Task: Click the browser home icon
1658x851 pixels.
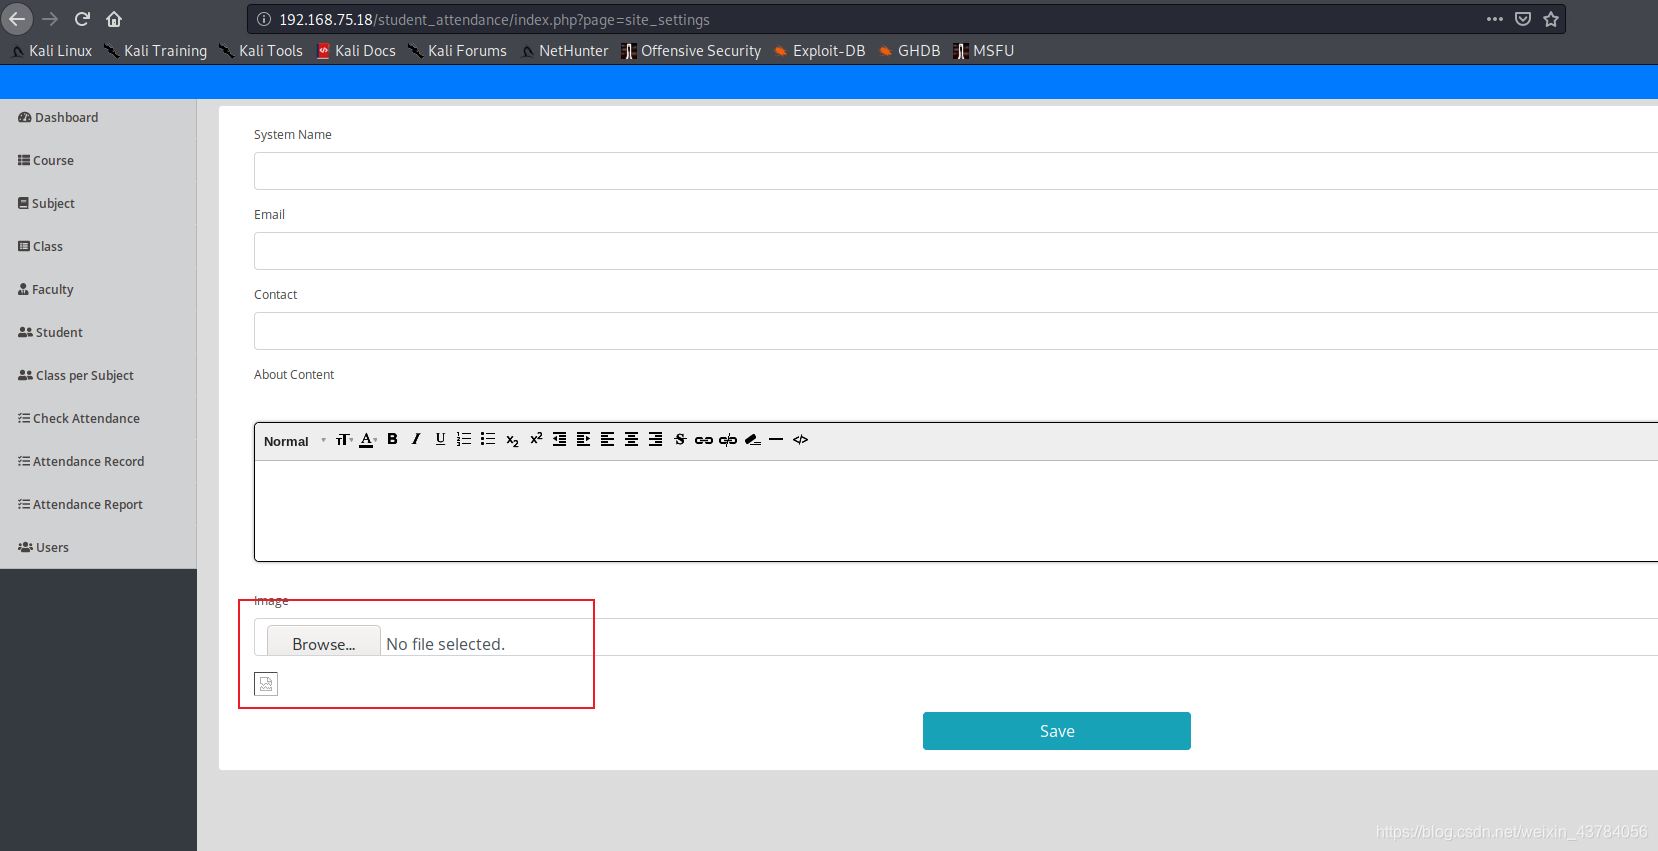Action: click(x=114, y=19)
